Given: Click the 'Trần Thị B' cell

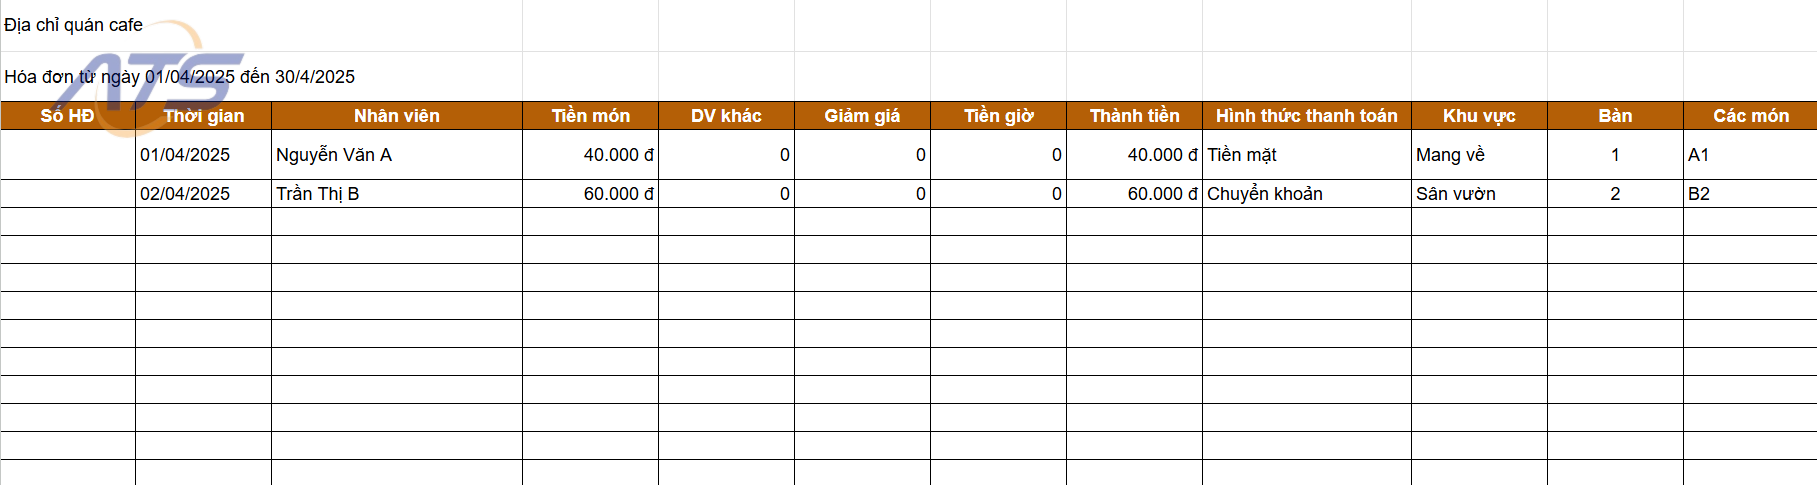Looking at the screenshot, I should [397, 194].
